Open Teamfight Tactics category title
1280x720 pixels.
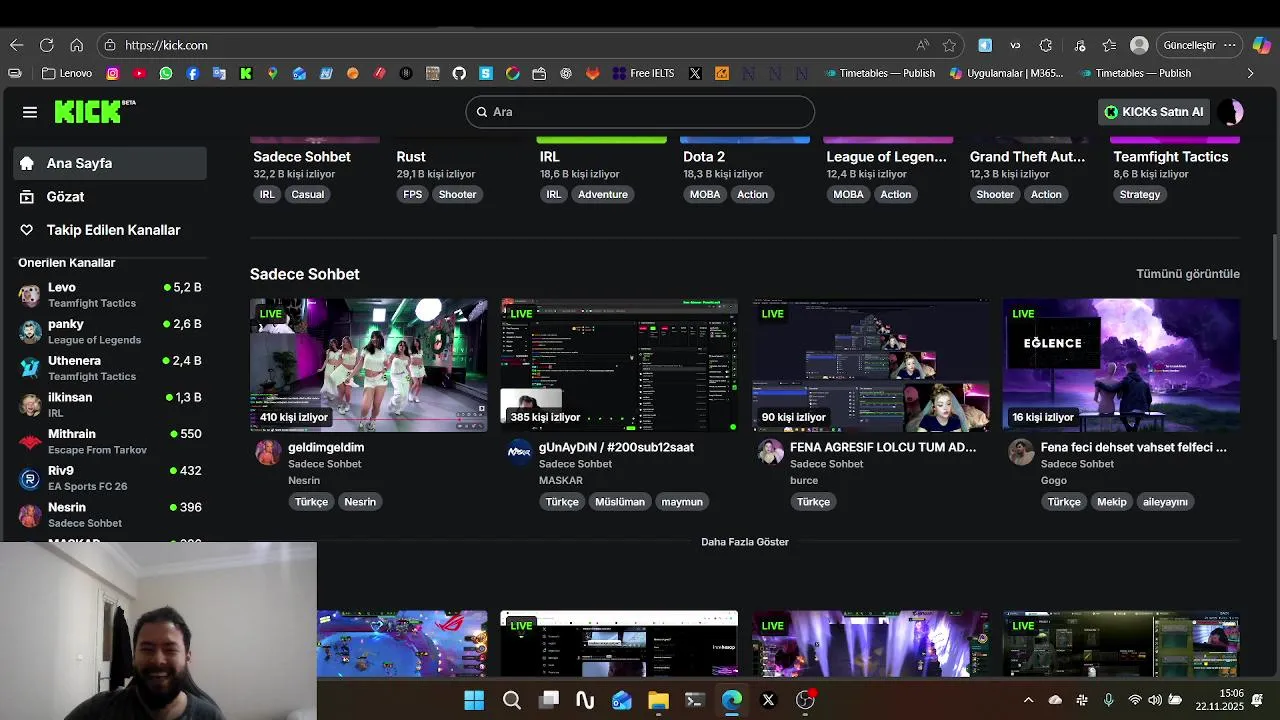tap(1170, 156)
